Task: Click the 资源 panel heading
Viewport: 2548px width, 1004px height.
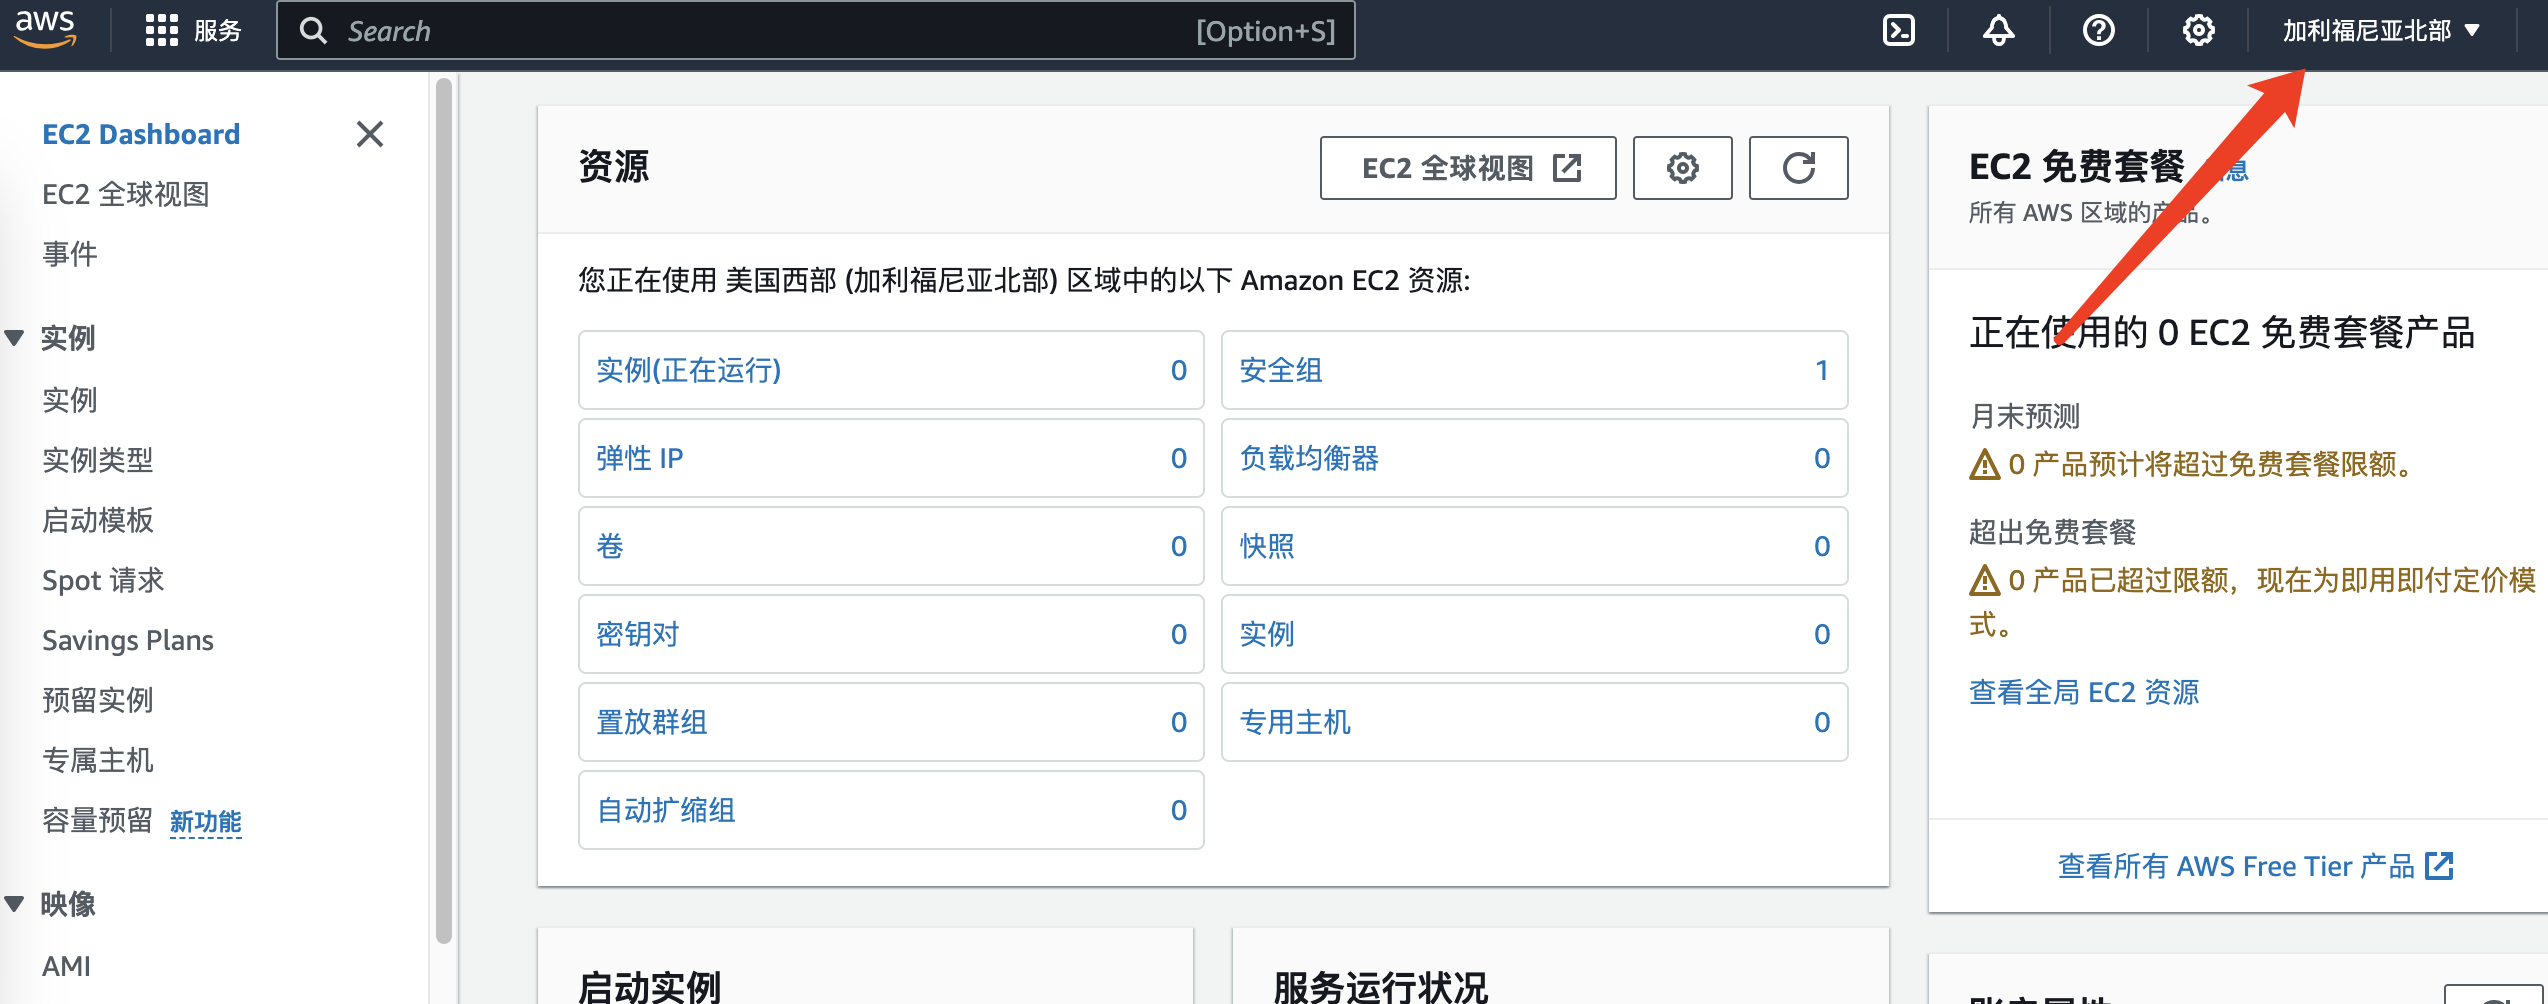Action: [x=614, y=167]
